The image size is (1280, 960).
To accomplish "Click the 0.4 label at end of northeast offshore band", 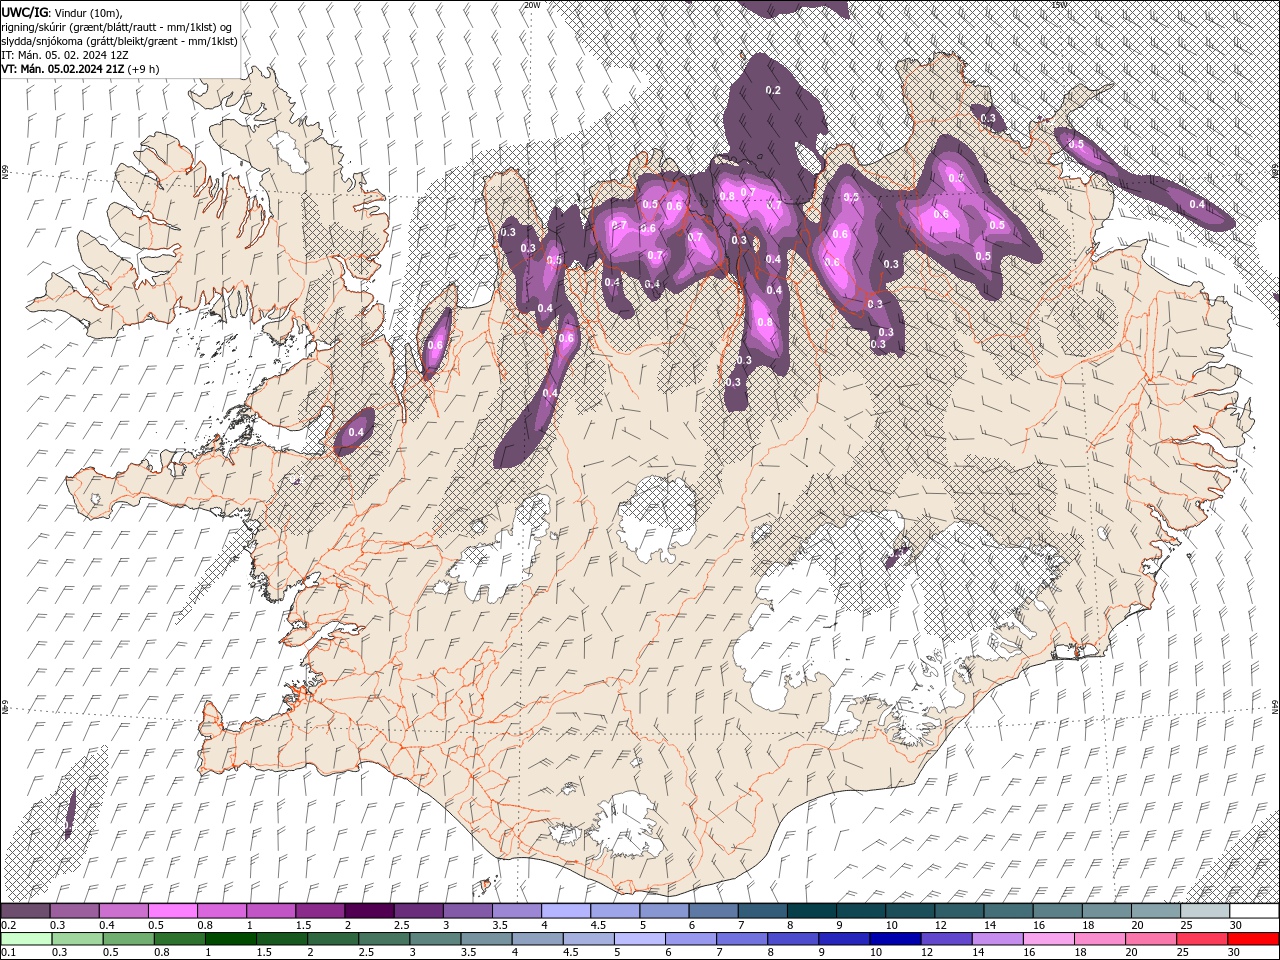I will tap(1197, 205).
